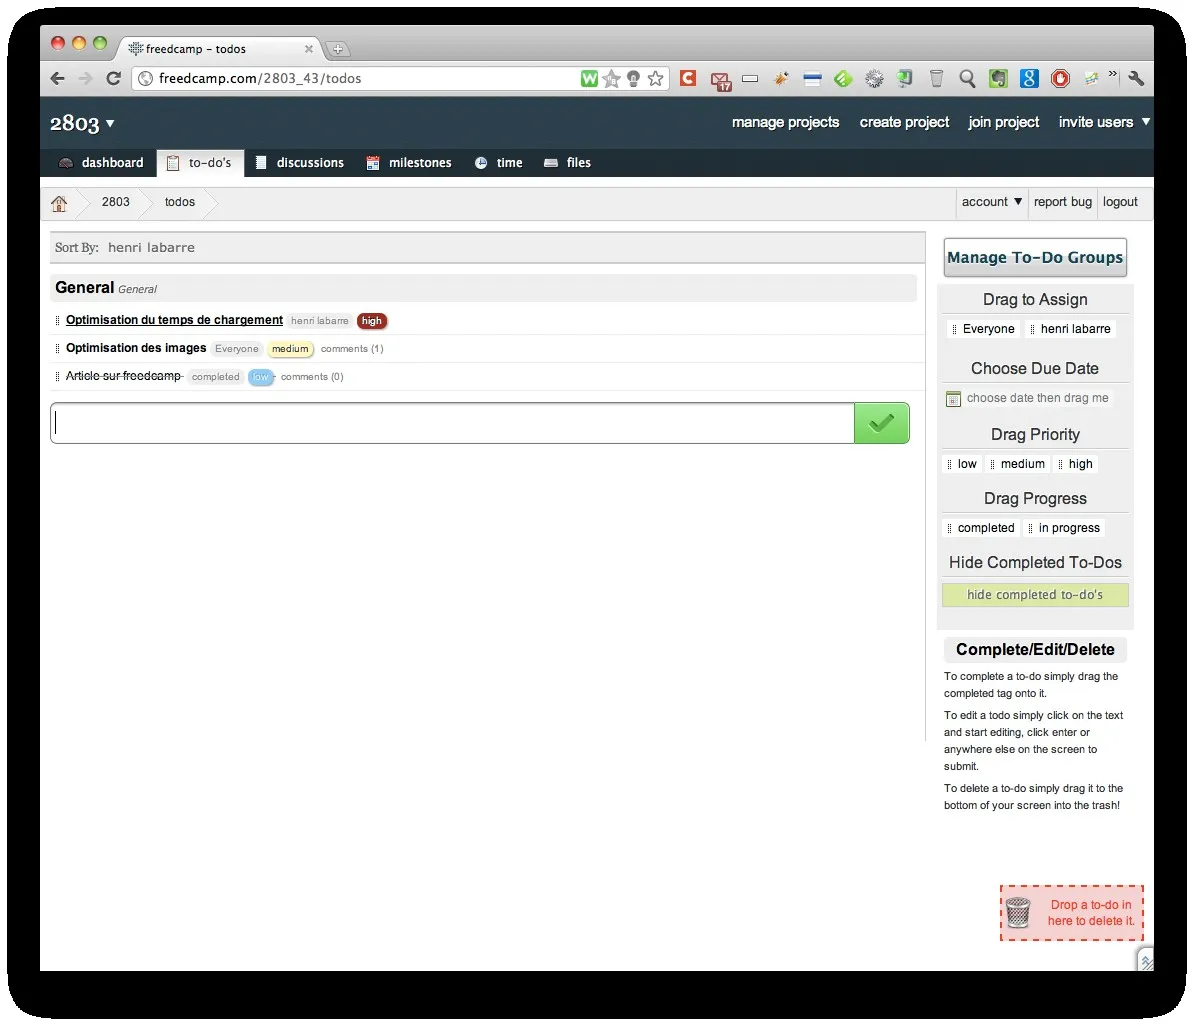This screenshot has width=1194, height=1026.
Task: Click the Everyone assign tag in sidebar
Action: [x=983, y=329]
